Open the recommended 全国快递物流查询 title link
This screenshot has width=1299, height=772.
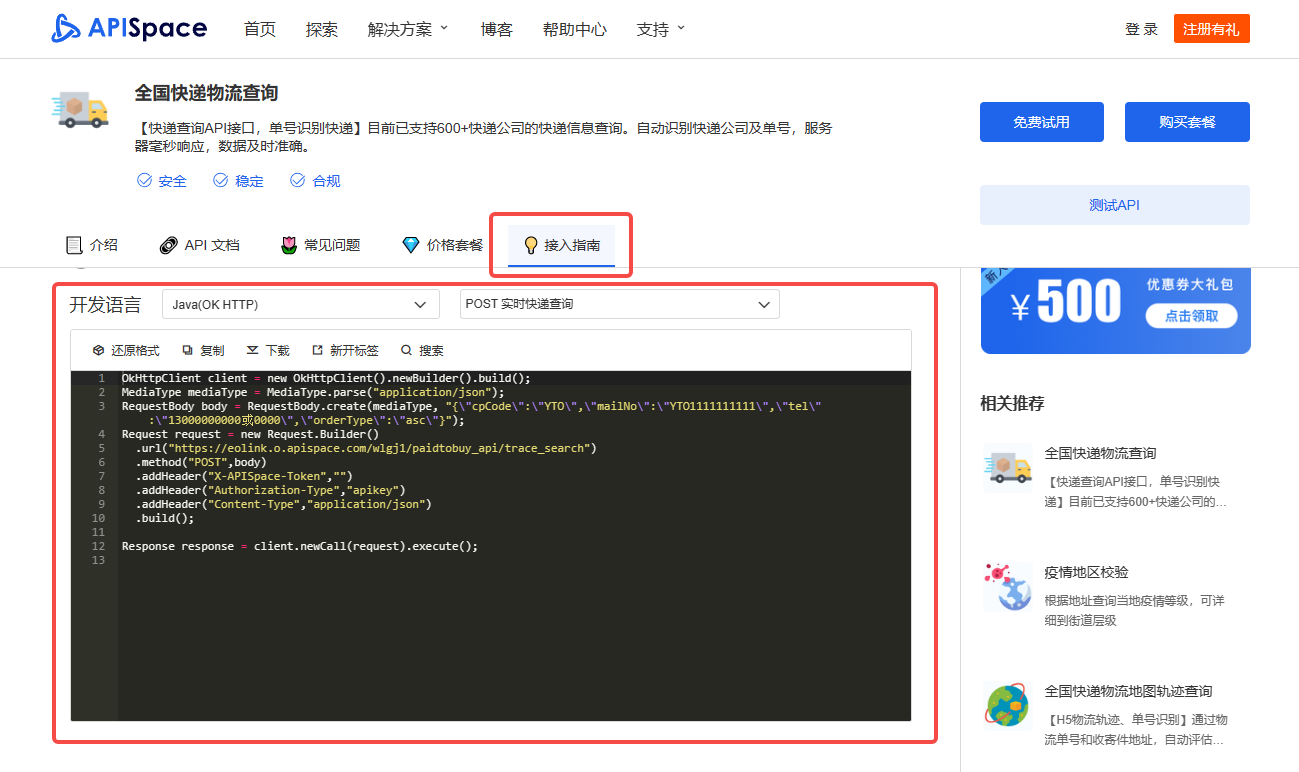coord(1100,453)
